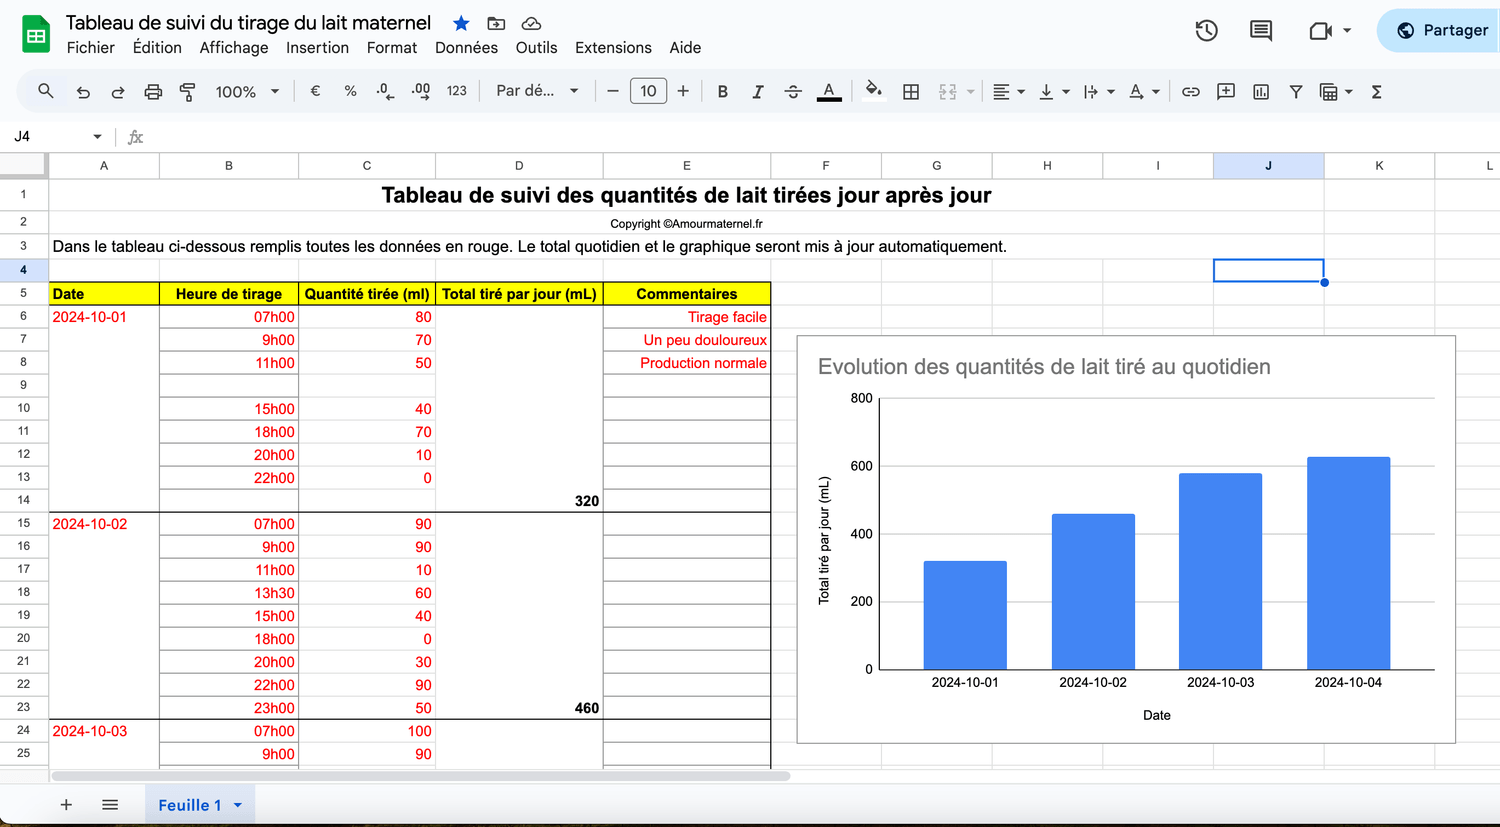Click the font size input field
1500x827 pixels.
[648, 92]
